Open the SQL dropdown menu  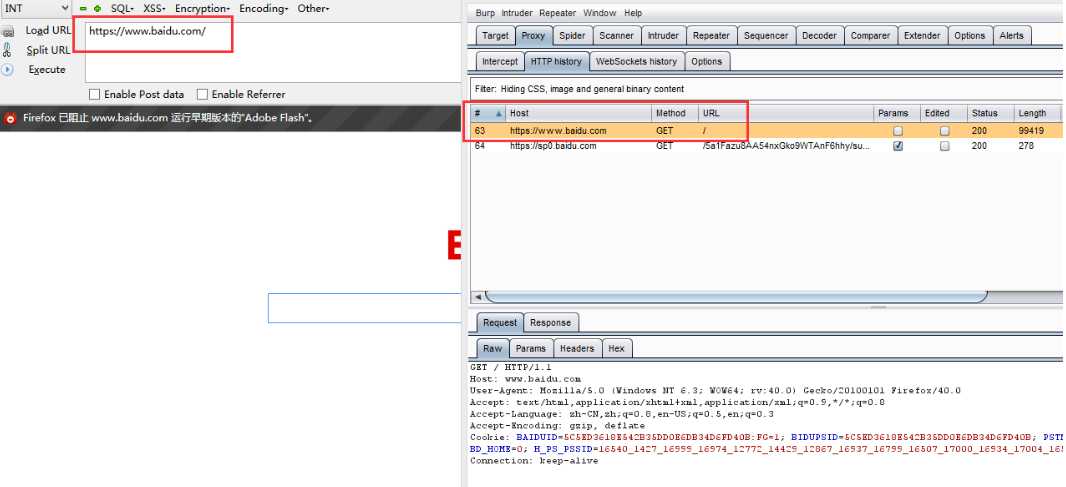coord(122,9)
